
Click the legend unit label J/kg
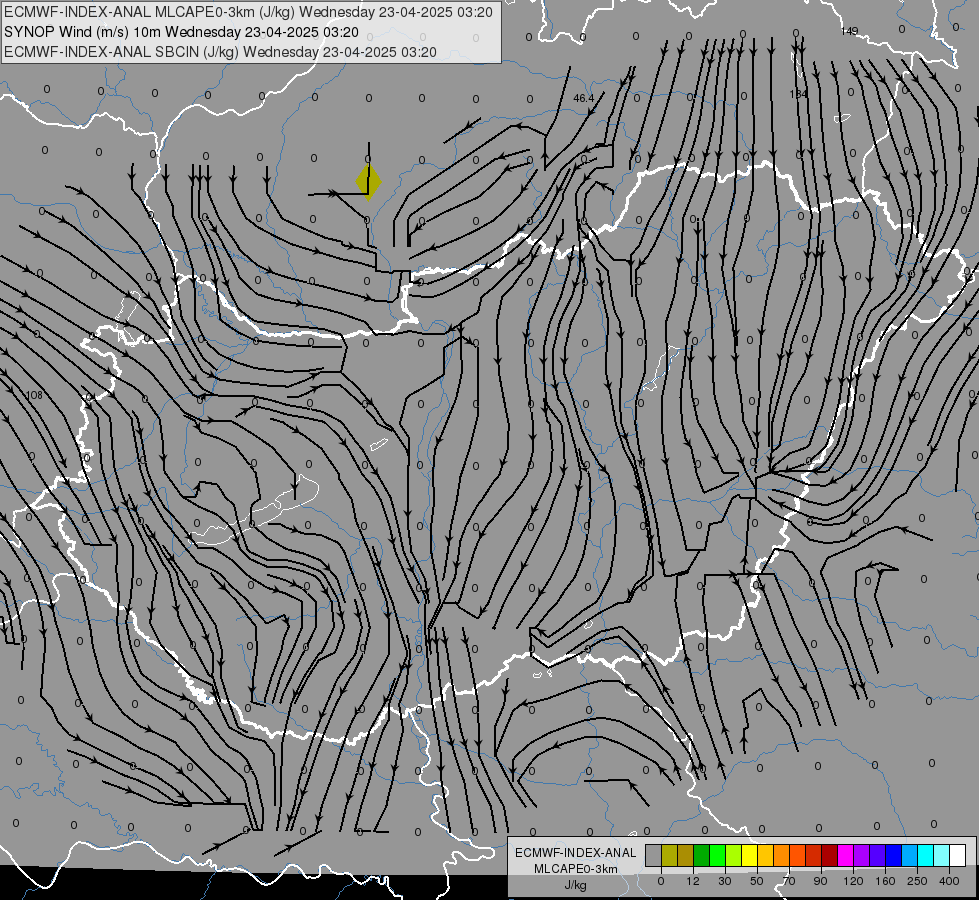[x=576, y=885]
